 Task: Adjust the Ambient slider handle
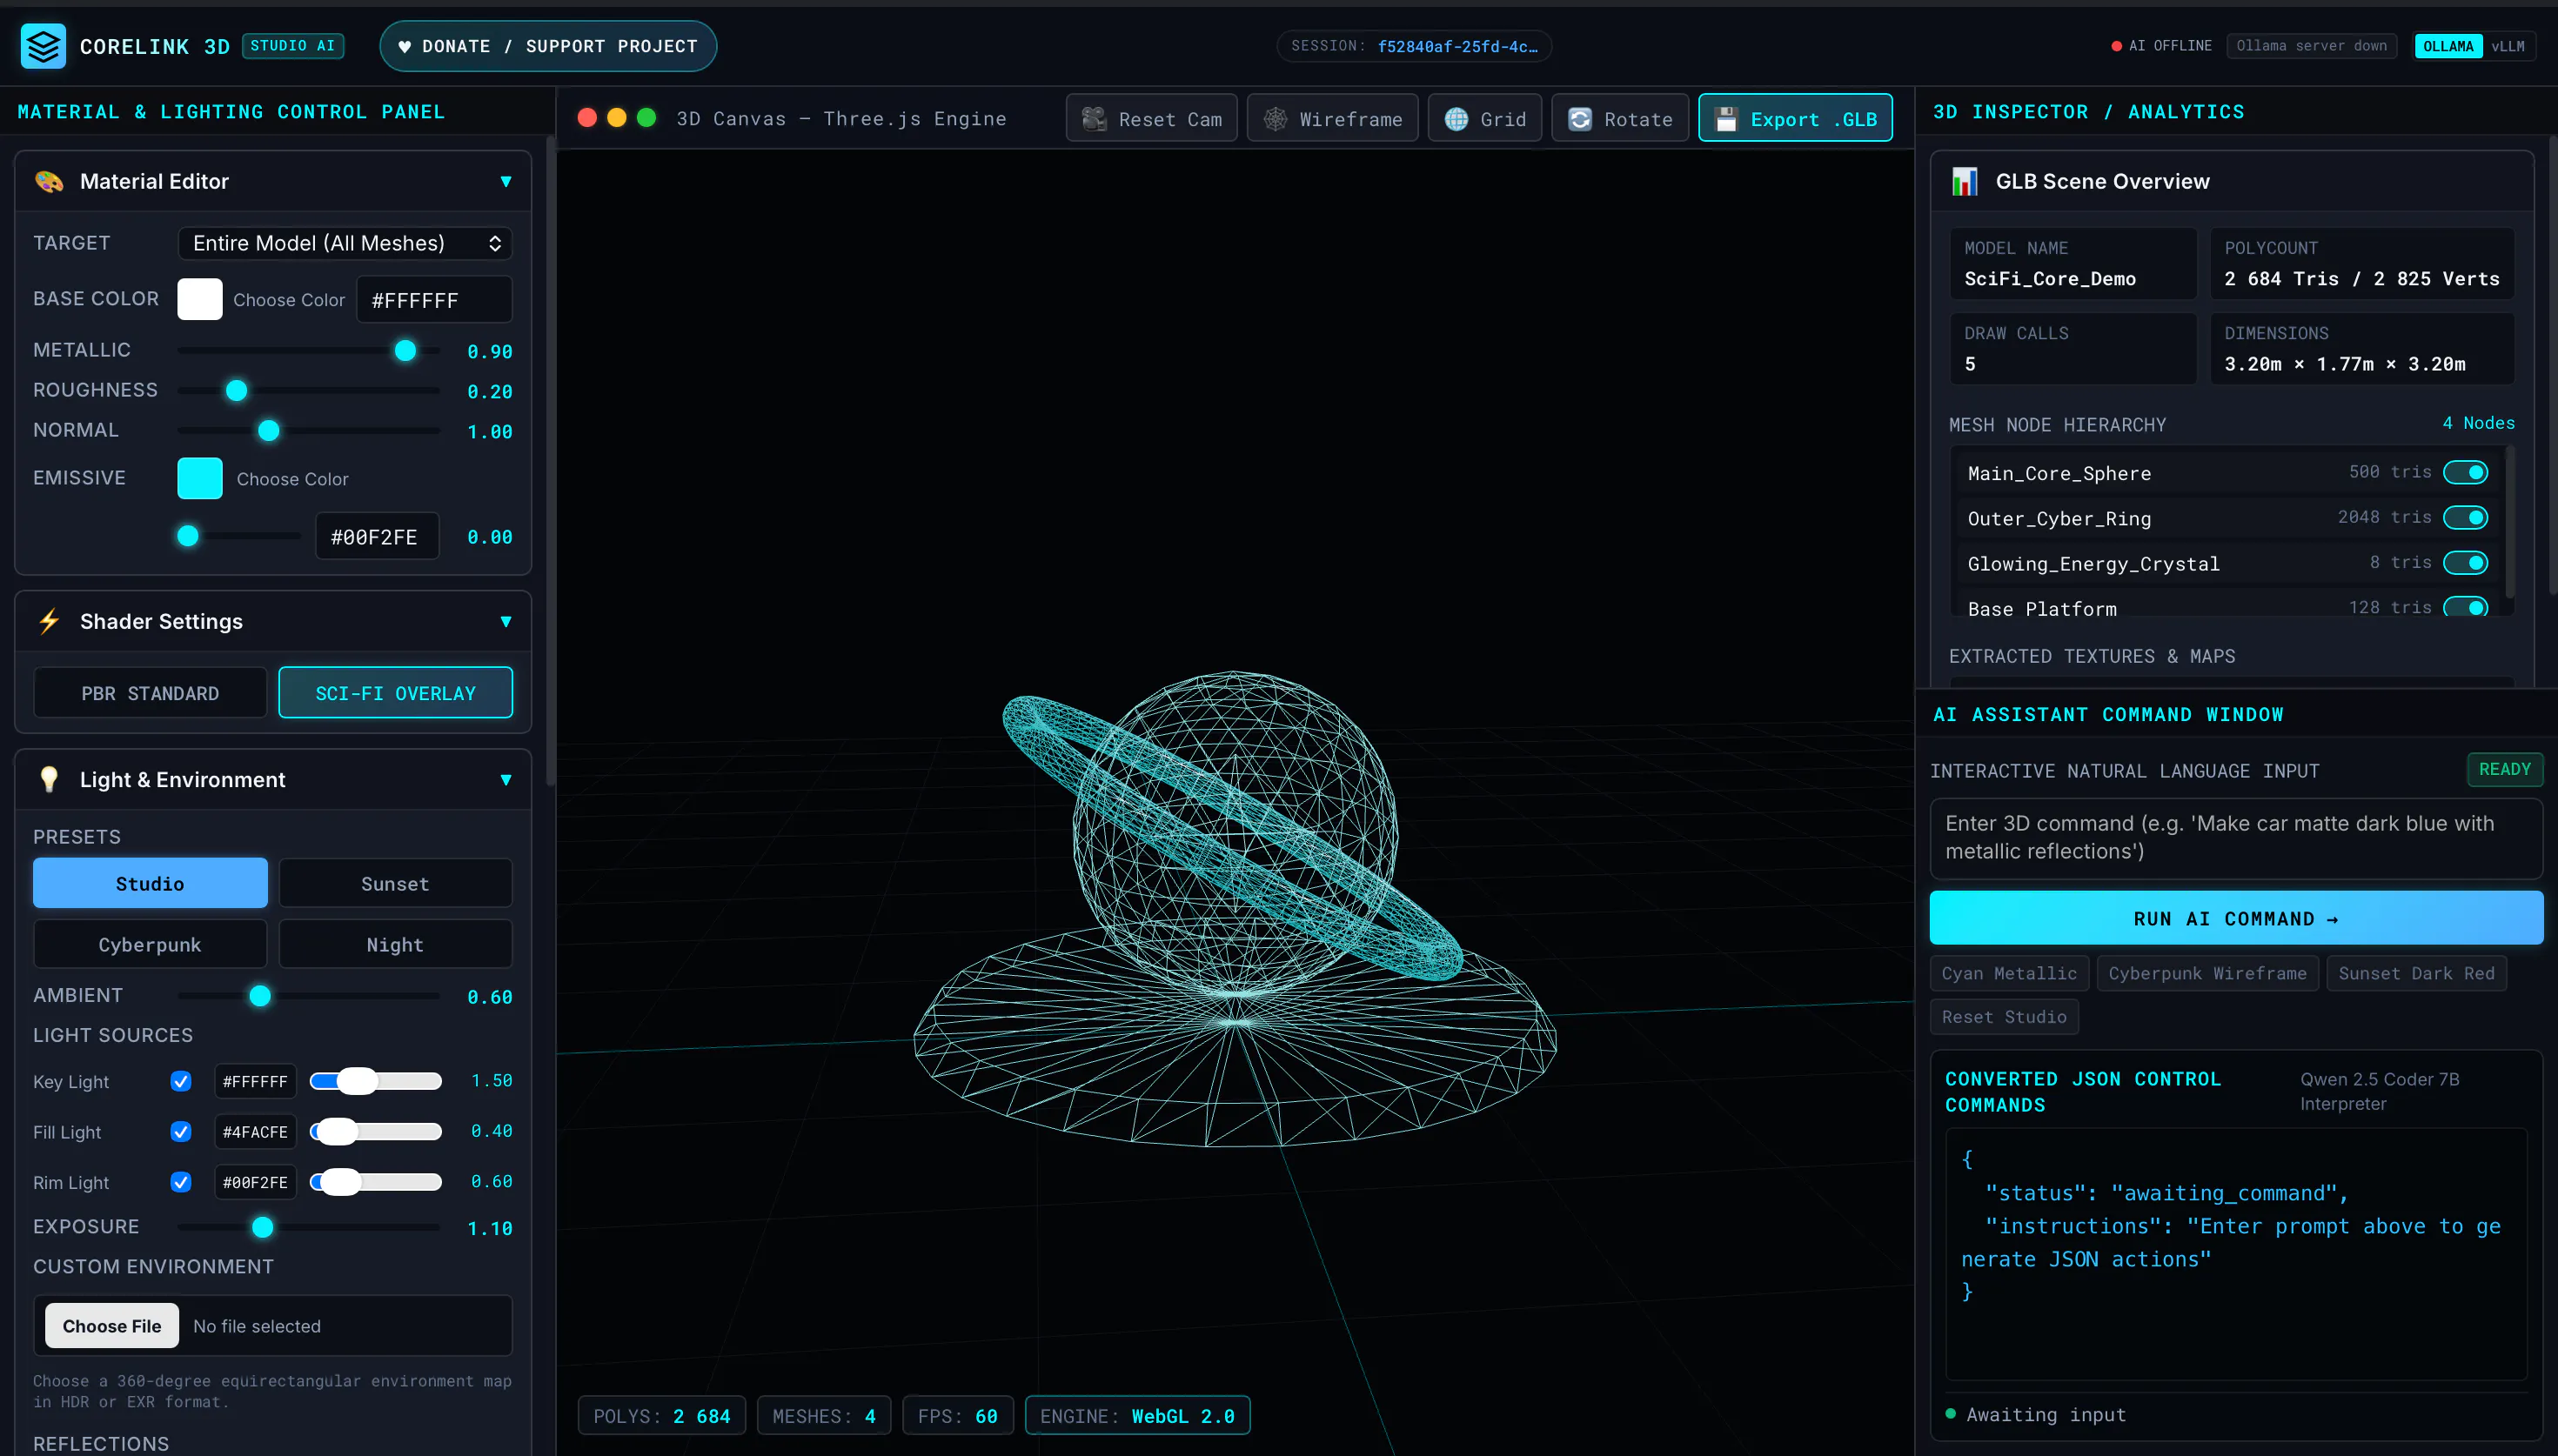[259, 996]
